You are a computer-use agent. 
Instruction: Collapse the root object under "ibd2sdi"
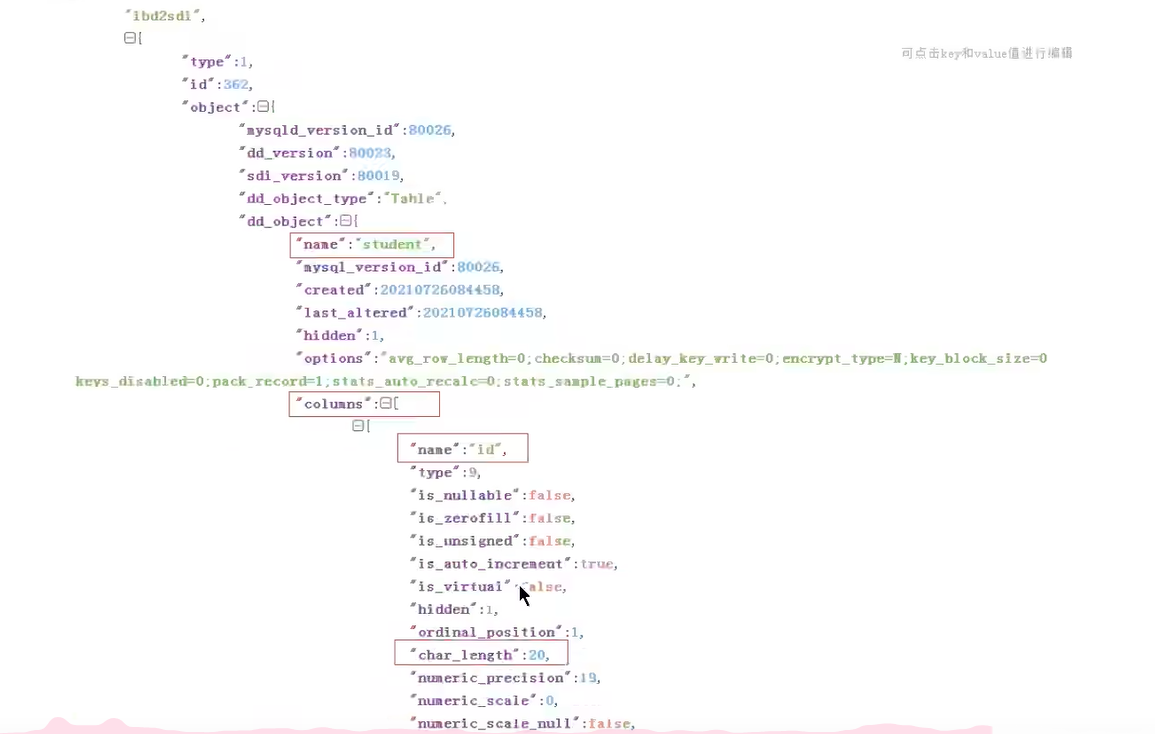point(130,38)
